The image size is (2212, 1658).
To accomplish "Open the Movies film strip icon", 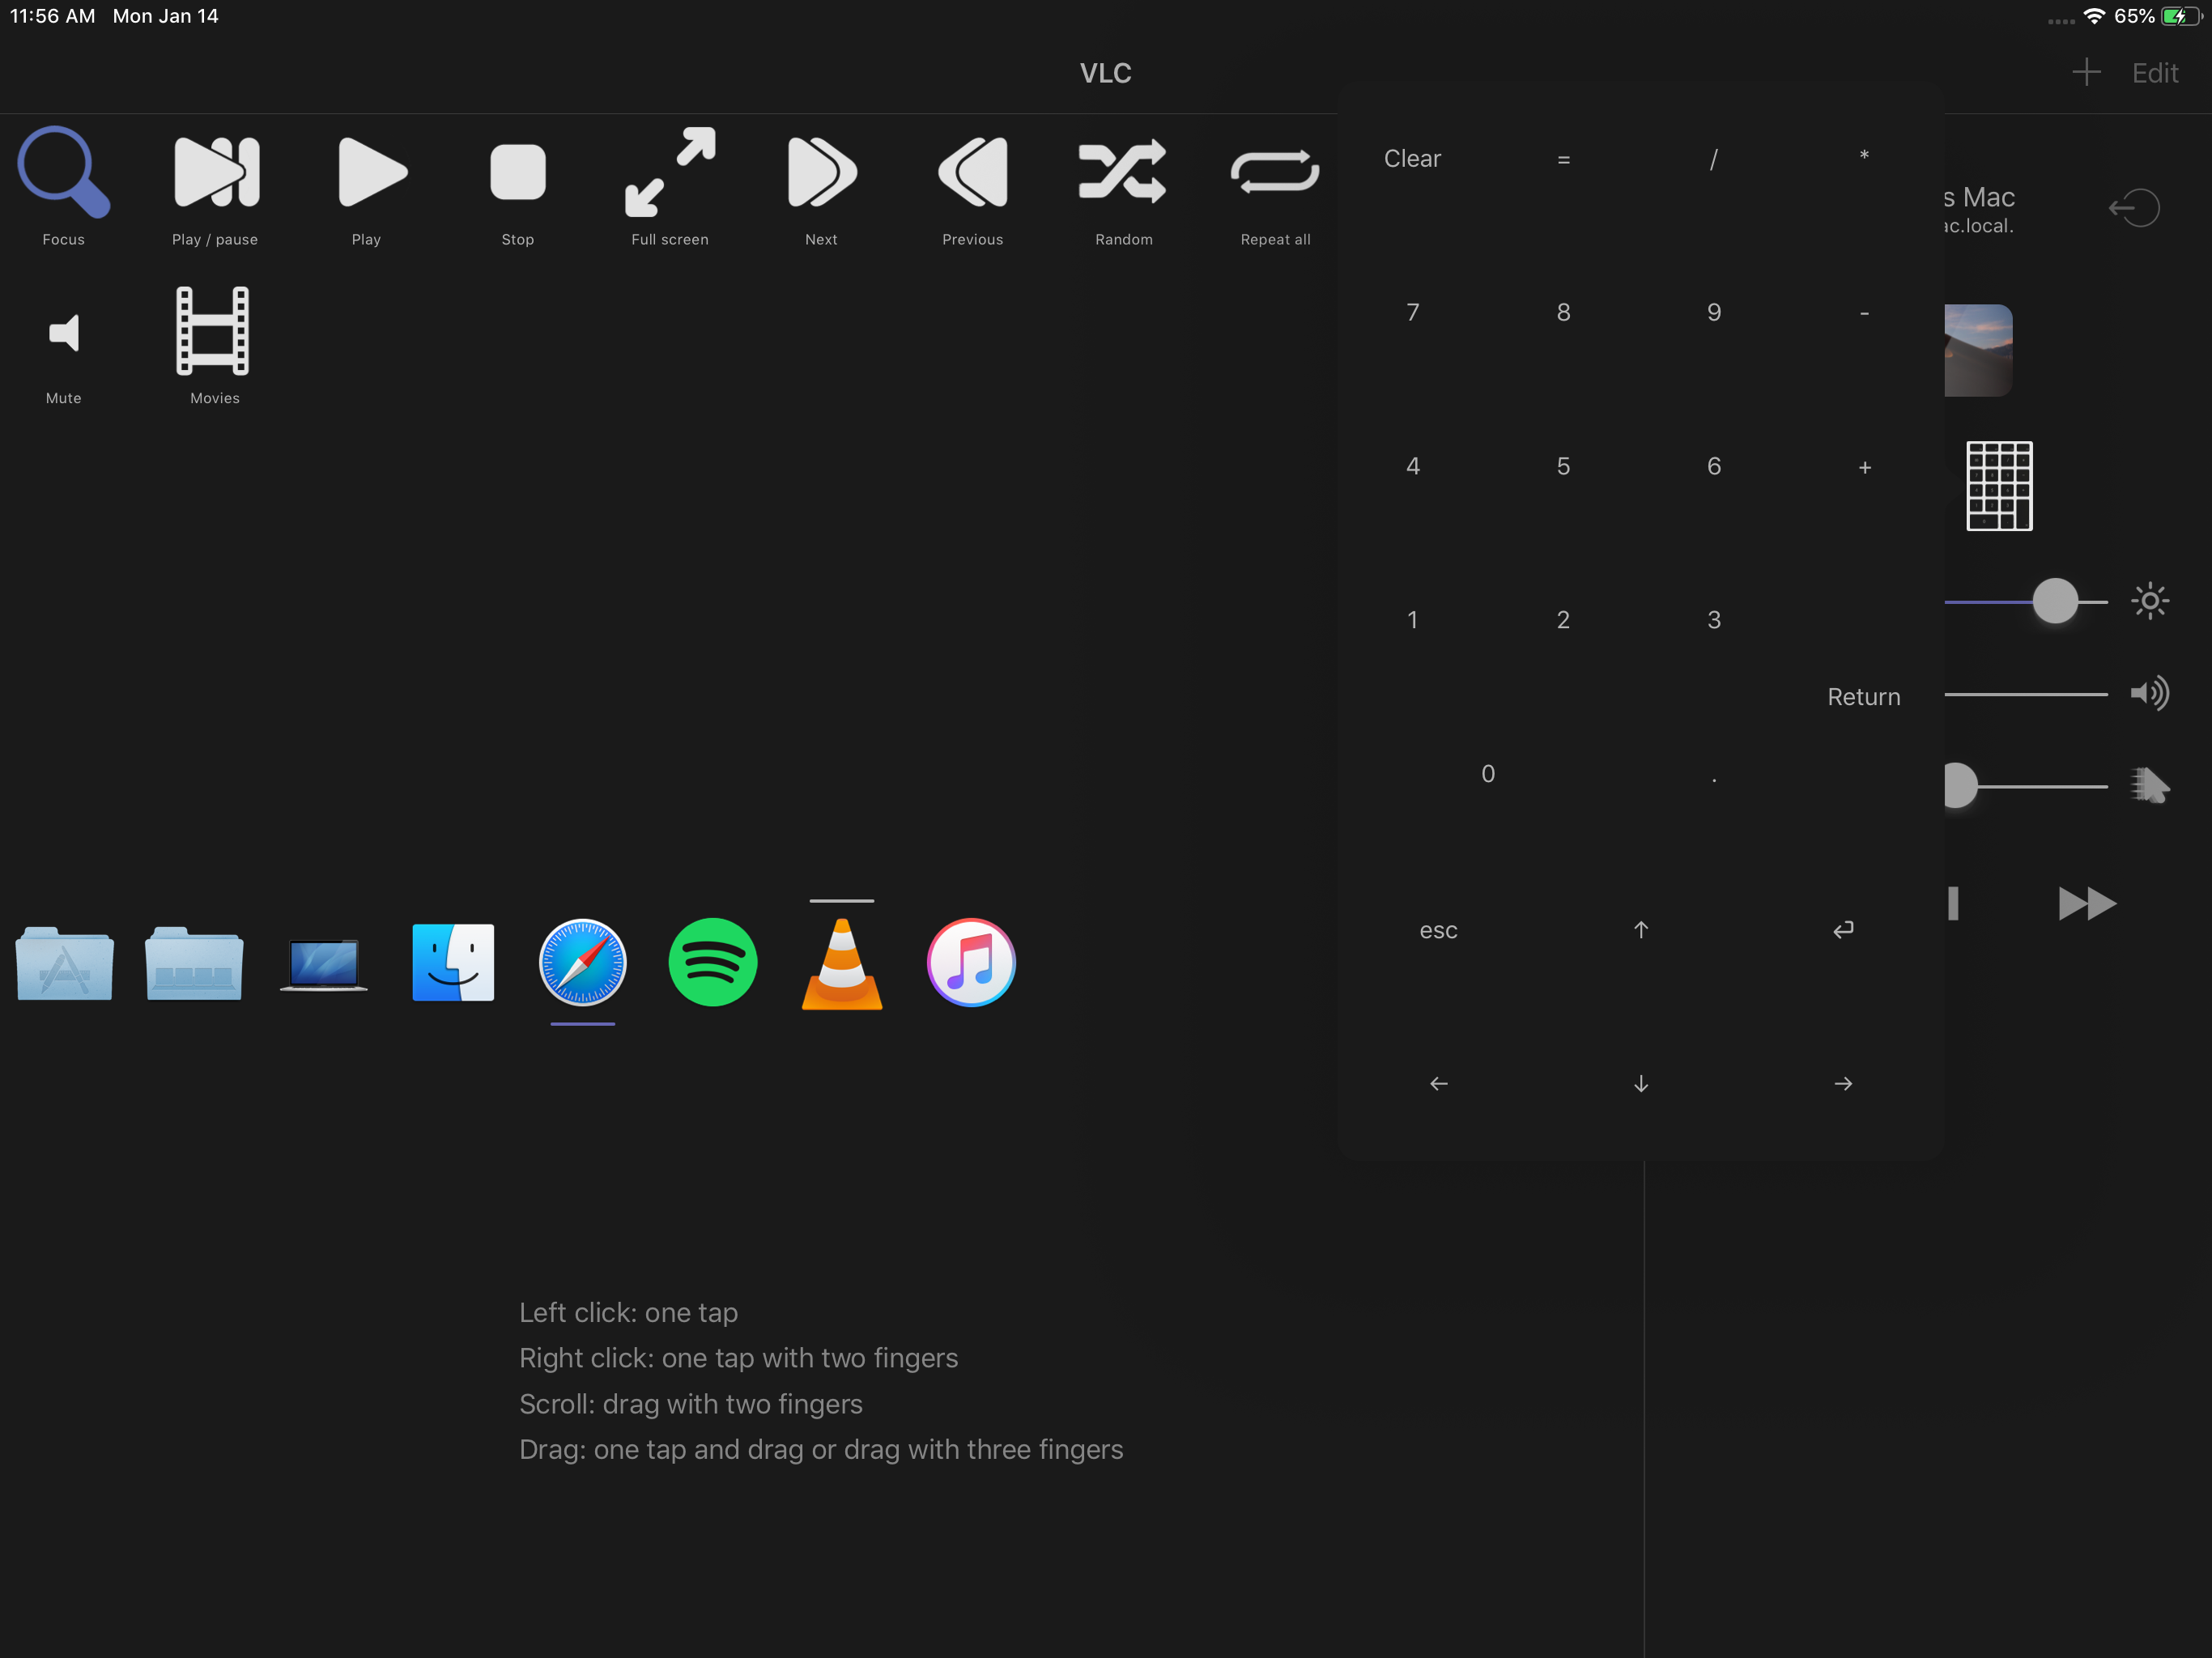I will pyautogui.click(x=213, y=331).
